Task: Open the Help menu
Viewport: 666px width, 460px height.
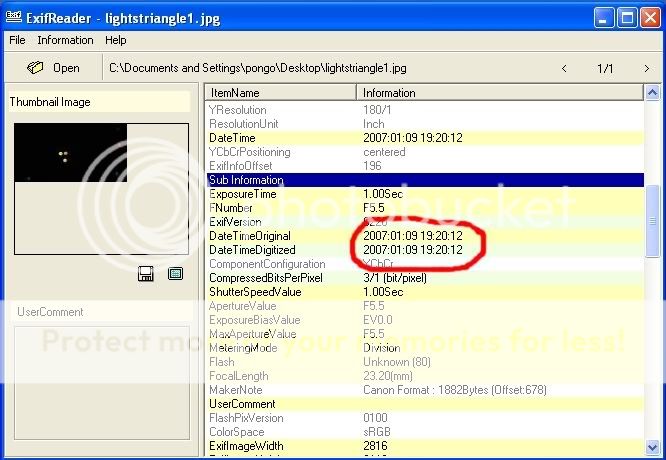Action: click(x=116, y=40)
